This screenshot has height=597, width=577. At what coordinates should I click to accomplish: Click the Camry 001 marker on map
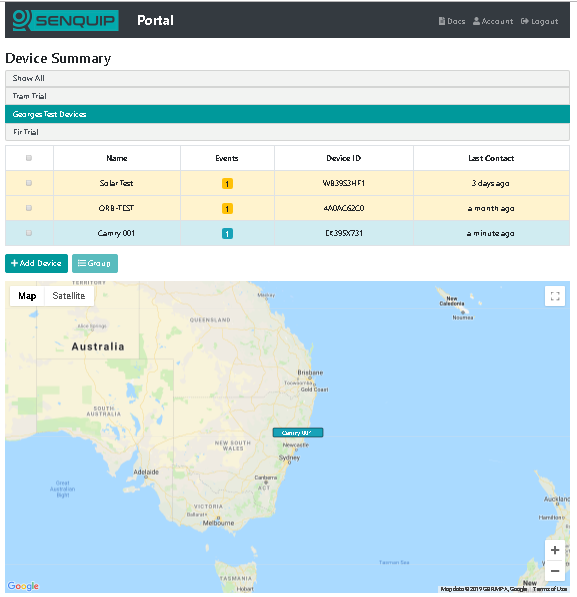(298, 433)
